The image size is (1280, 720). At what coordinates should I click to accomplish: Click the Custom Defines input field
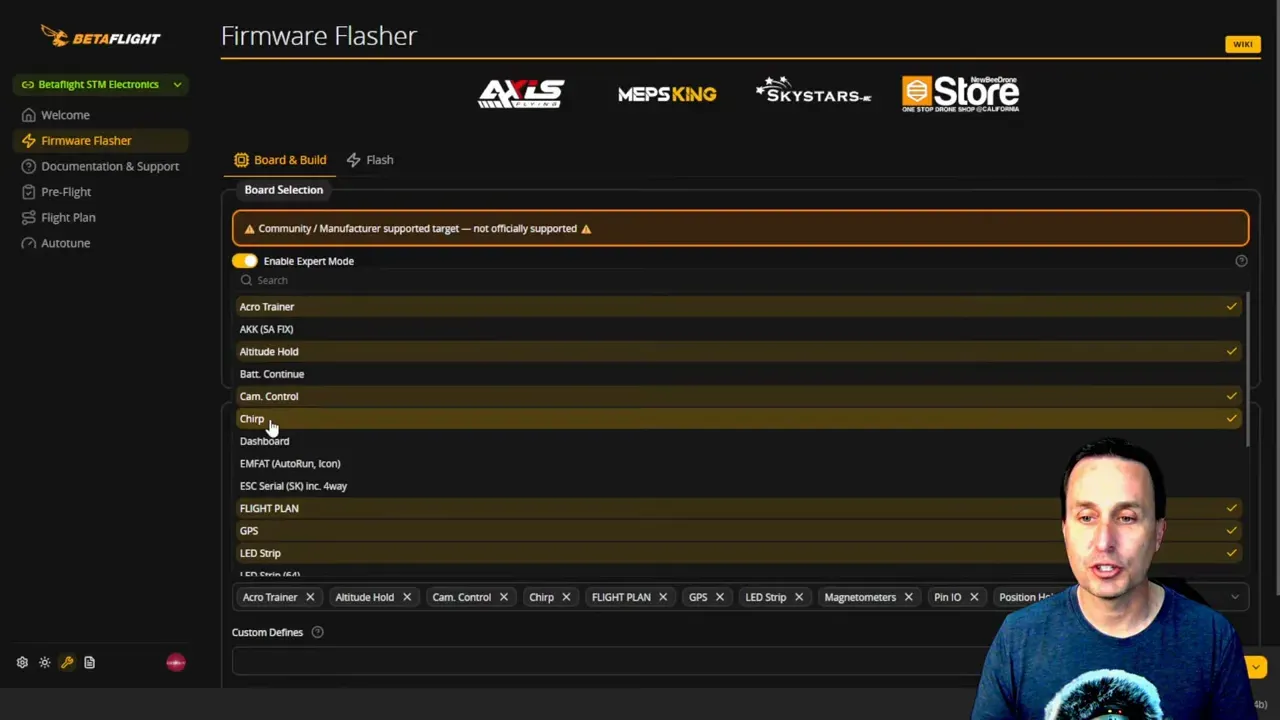(x=610, y=661)
